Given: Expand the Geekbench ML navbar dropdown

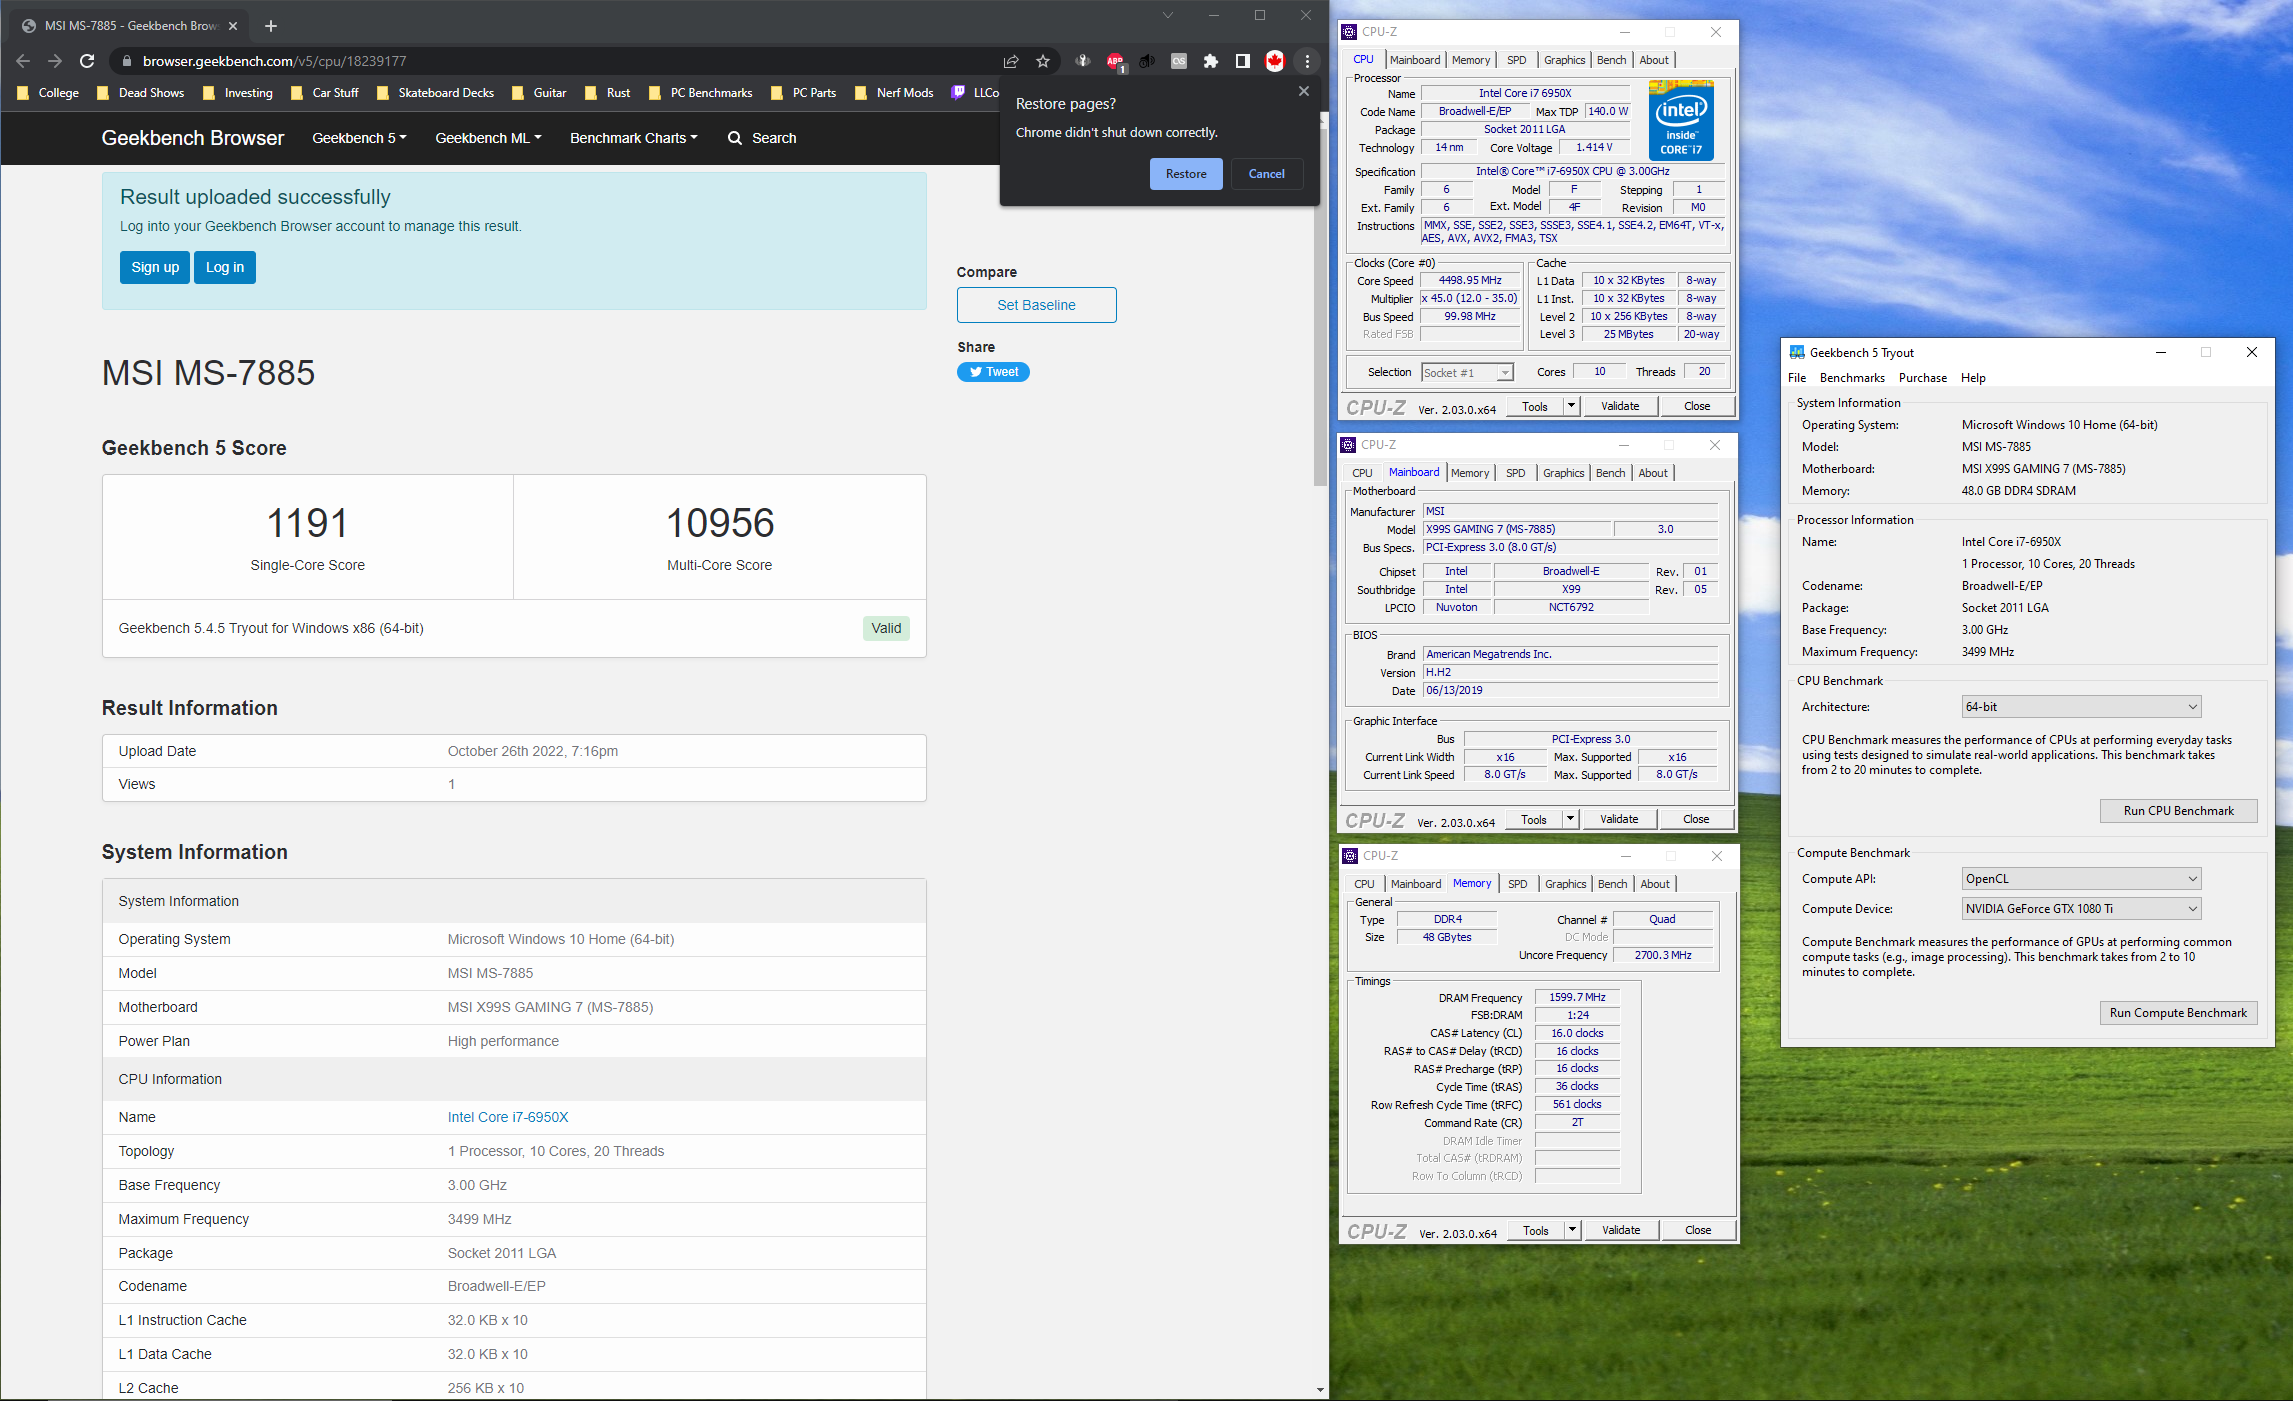Looking at the screenshot, I should point(488,138).
